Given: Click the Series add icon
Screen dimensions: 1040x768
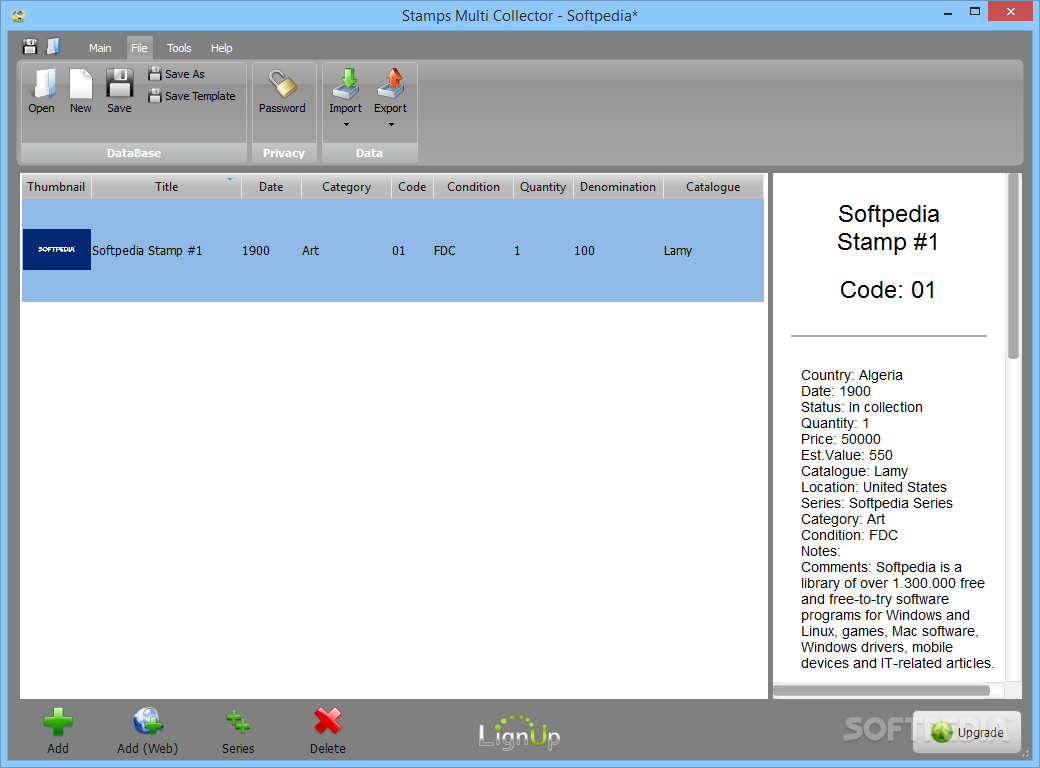Looking at the screenshot, I should 237,722.
